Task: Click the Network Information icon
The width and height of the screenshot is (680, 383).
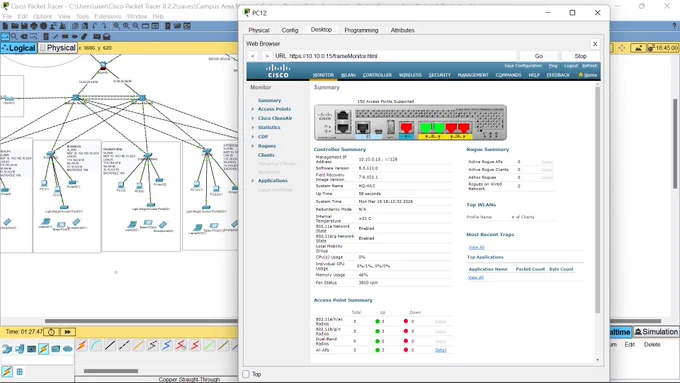Action: (43, 26)
